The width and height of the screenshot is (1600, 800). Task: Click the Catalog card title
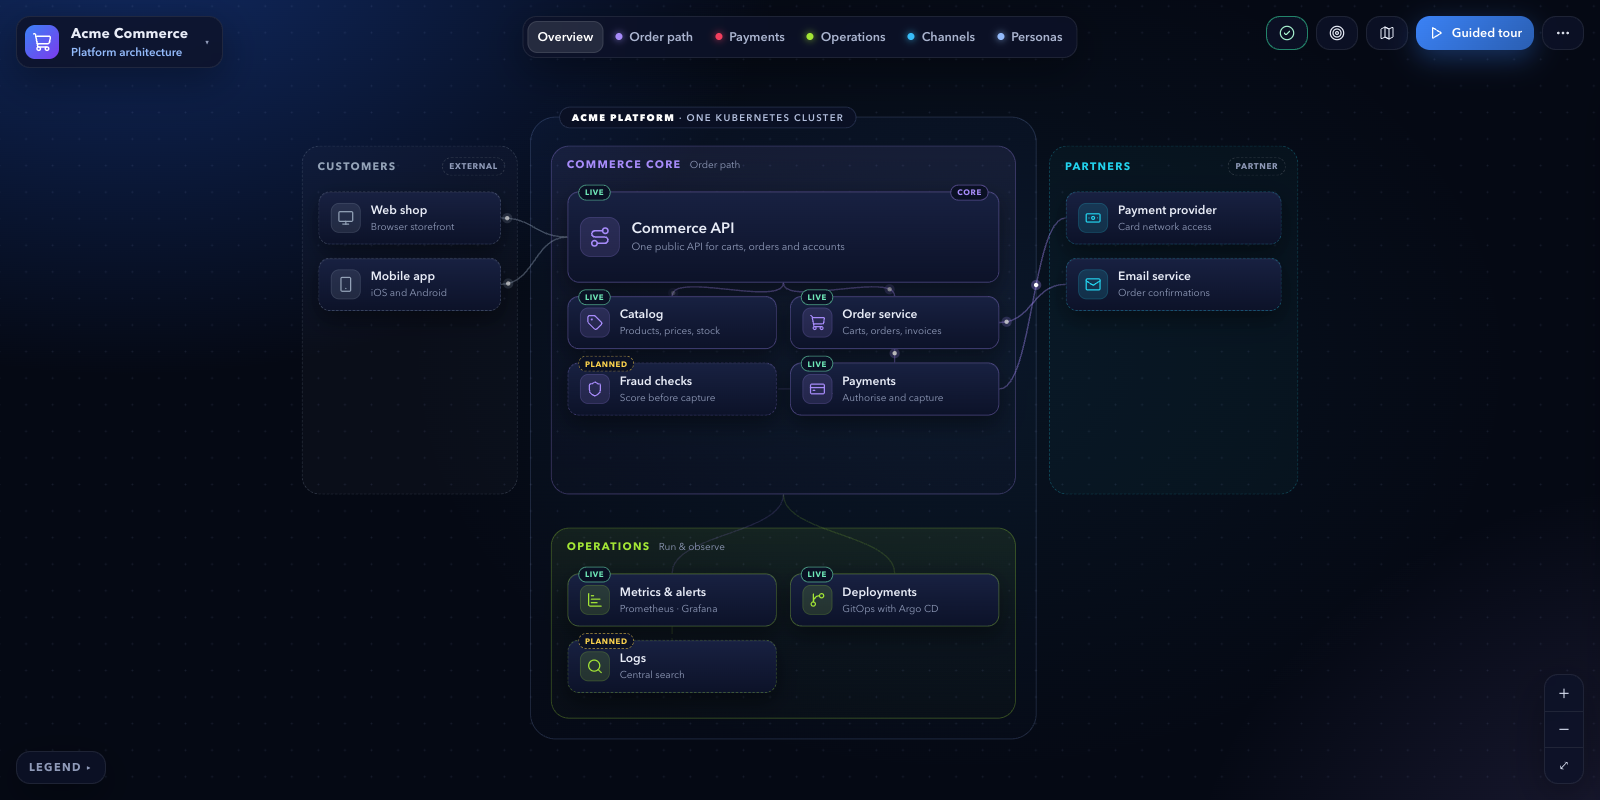click(x=641, y=314)
